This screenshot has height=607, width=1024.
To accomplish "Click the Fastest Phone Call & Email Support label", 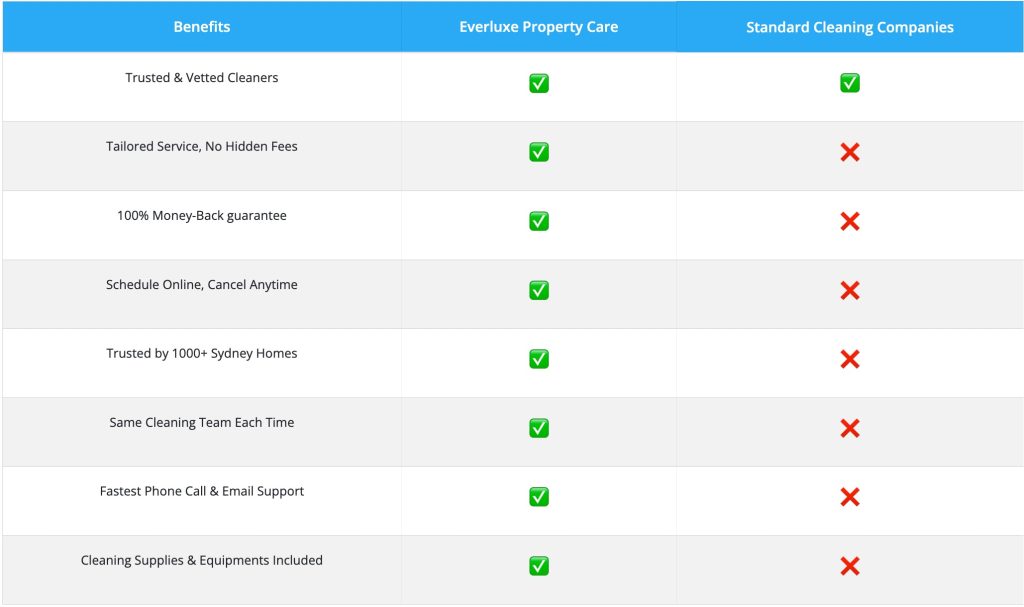I will [x=202, y=491].
